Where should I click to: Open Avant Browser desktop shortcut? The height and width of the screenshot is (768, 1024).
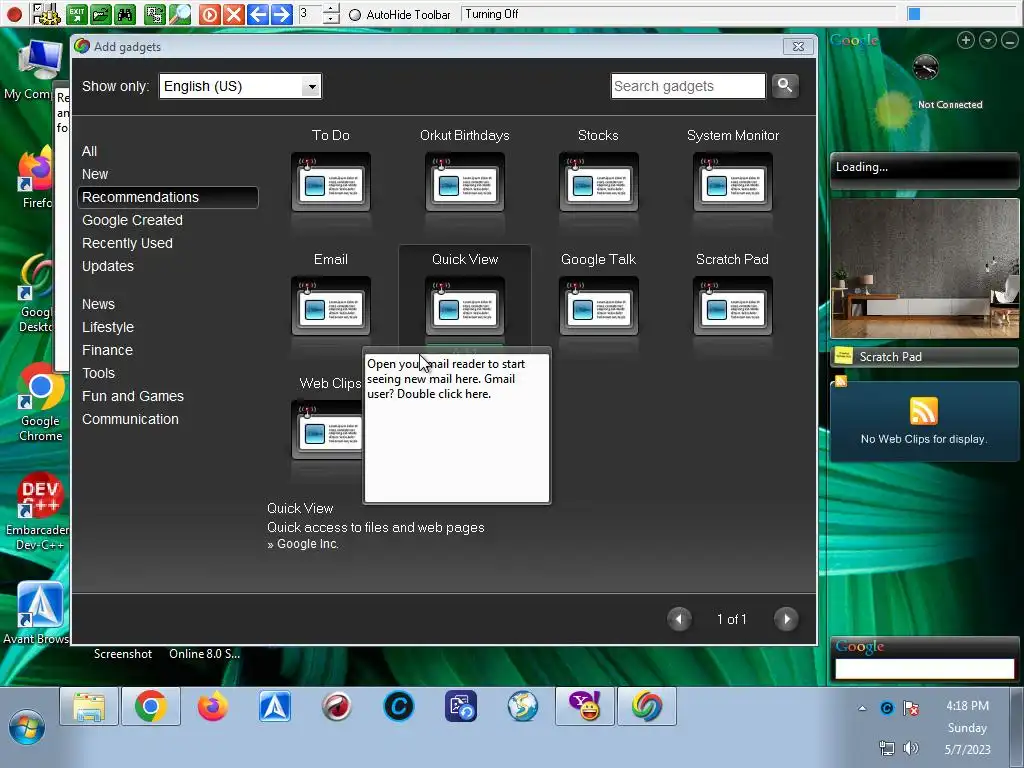tap(38, 613)
